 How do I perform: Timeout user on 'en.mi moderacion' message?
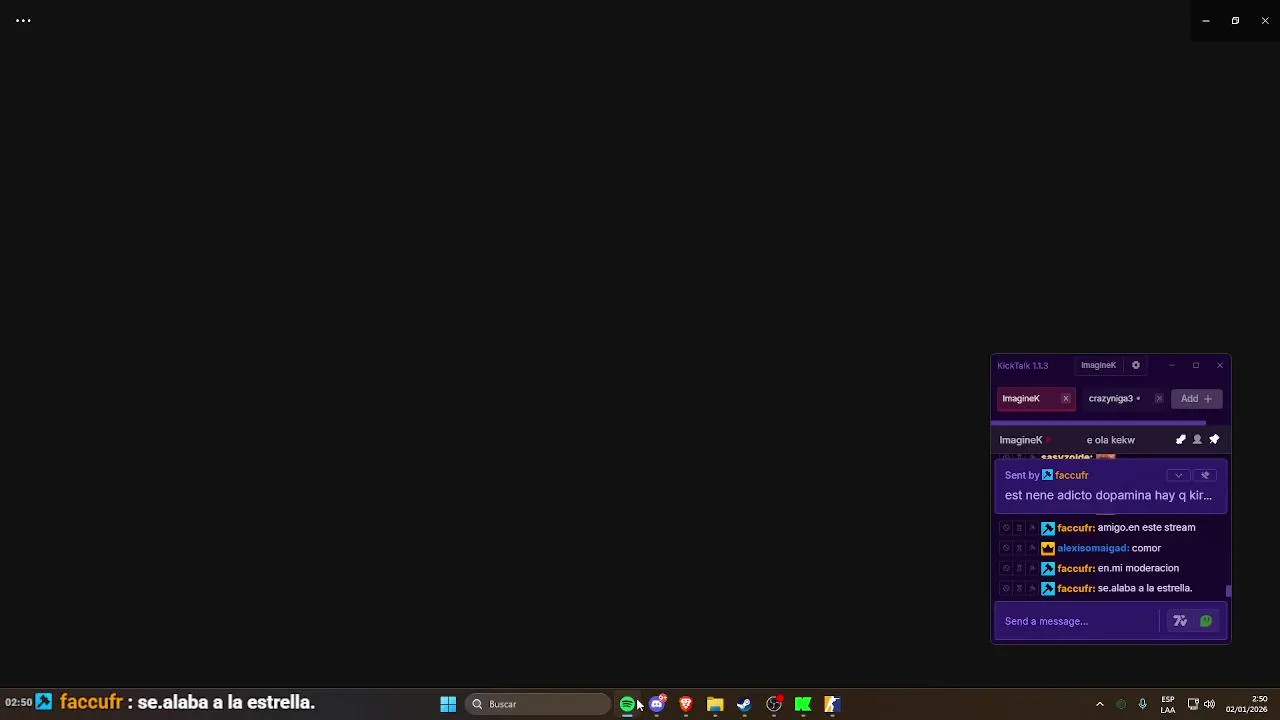pos(1006,568)
